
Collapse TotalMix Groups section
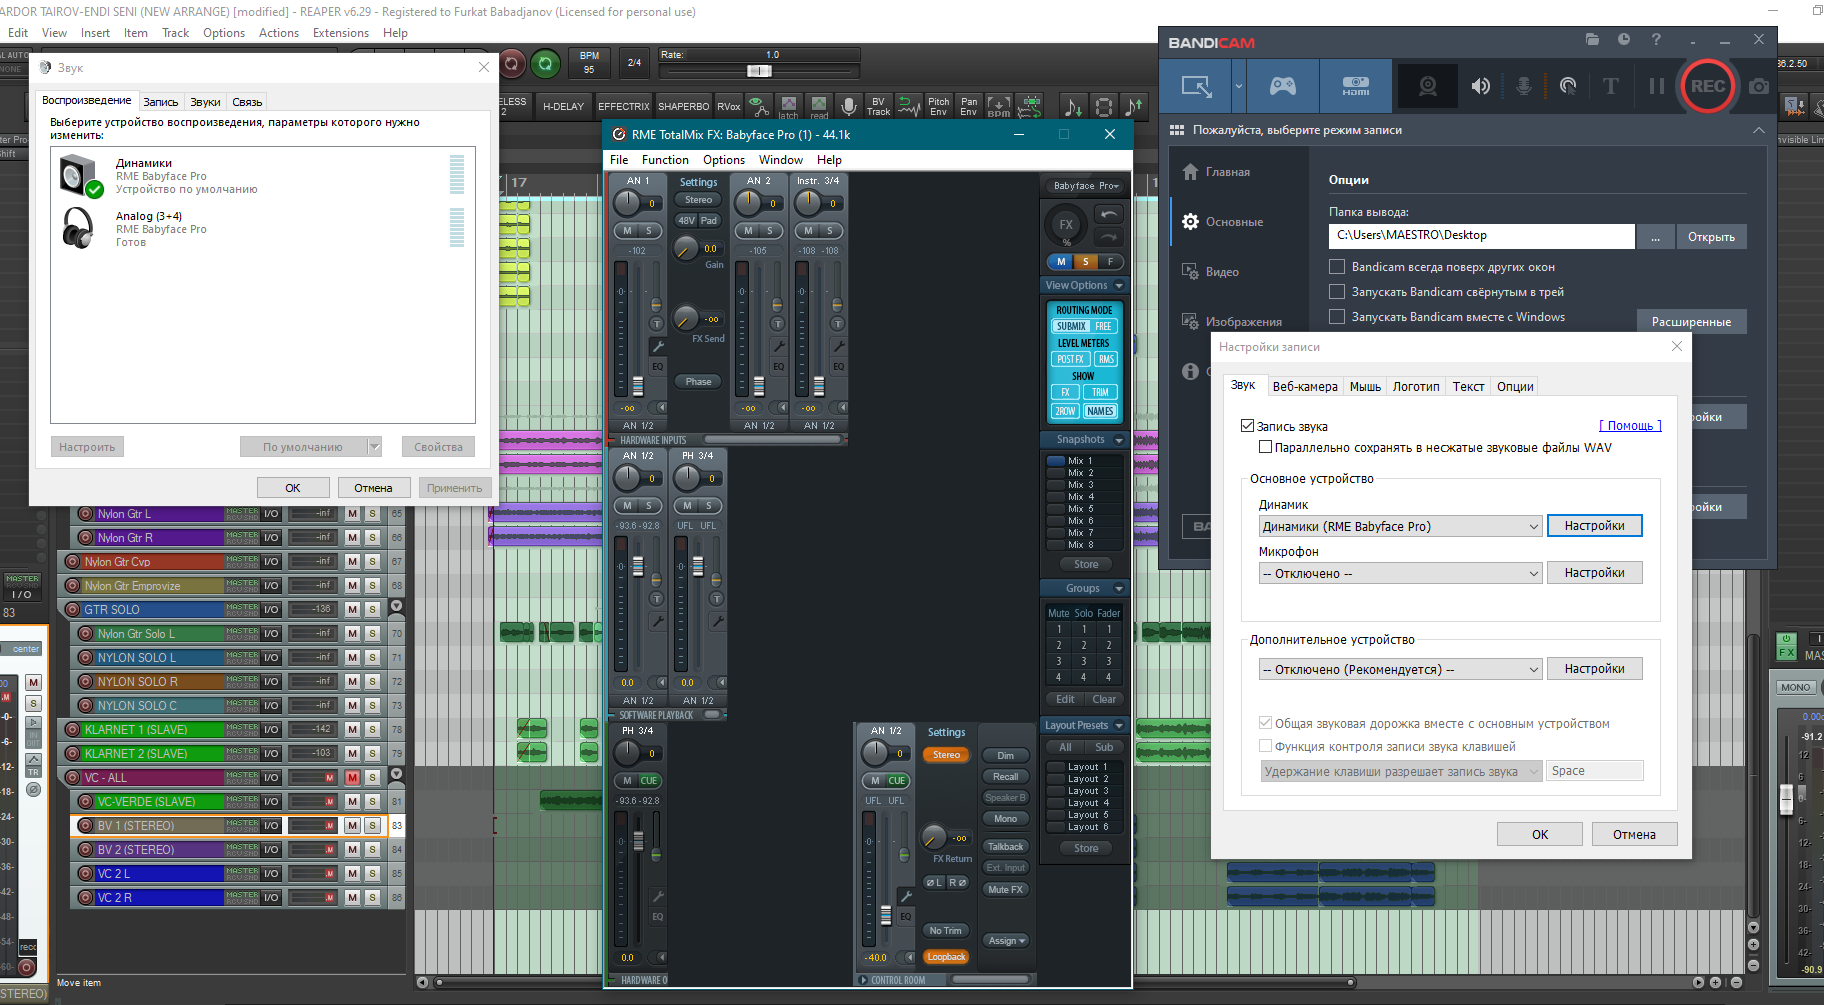point(1119,589)
